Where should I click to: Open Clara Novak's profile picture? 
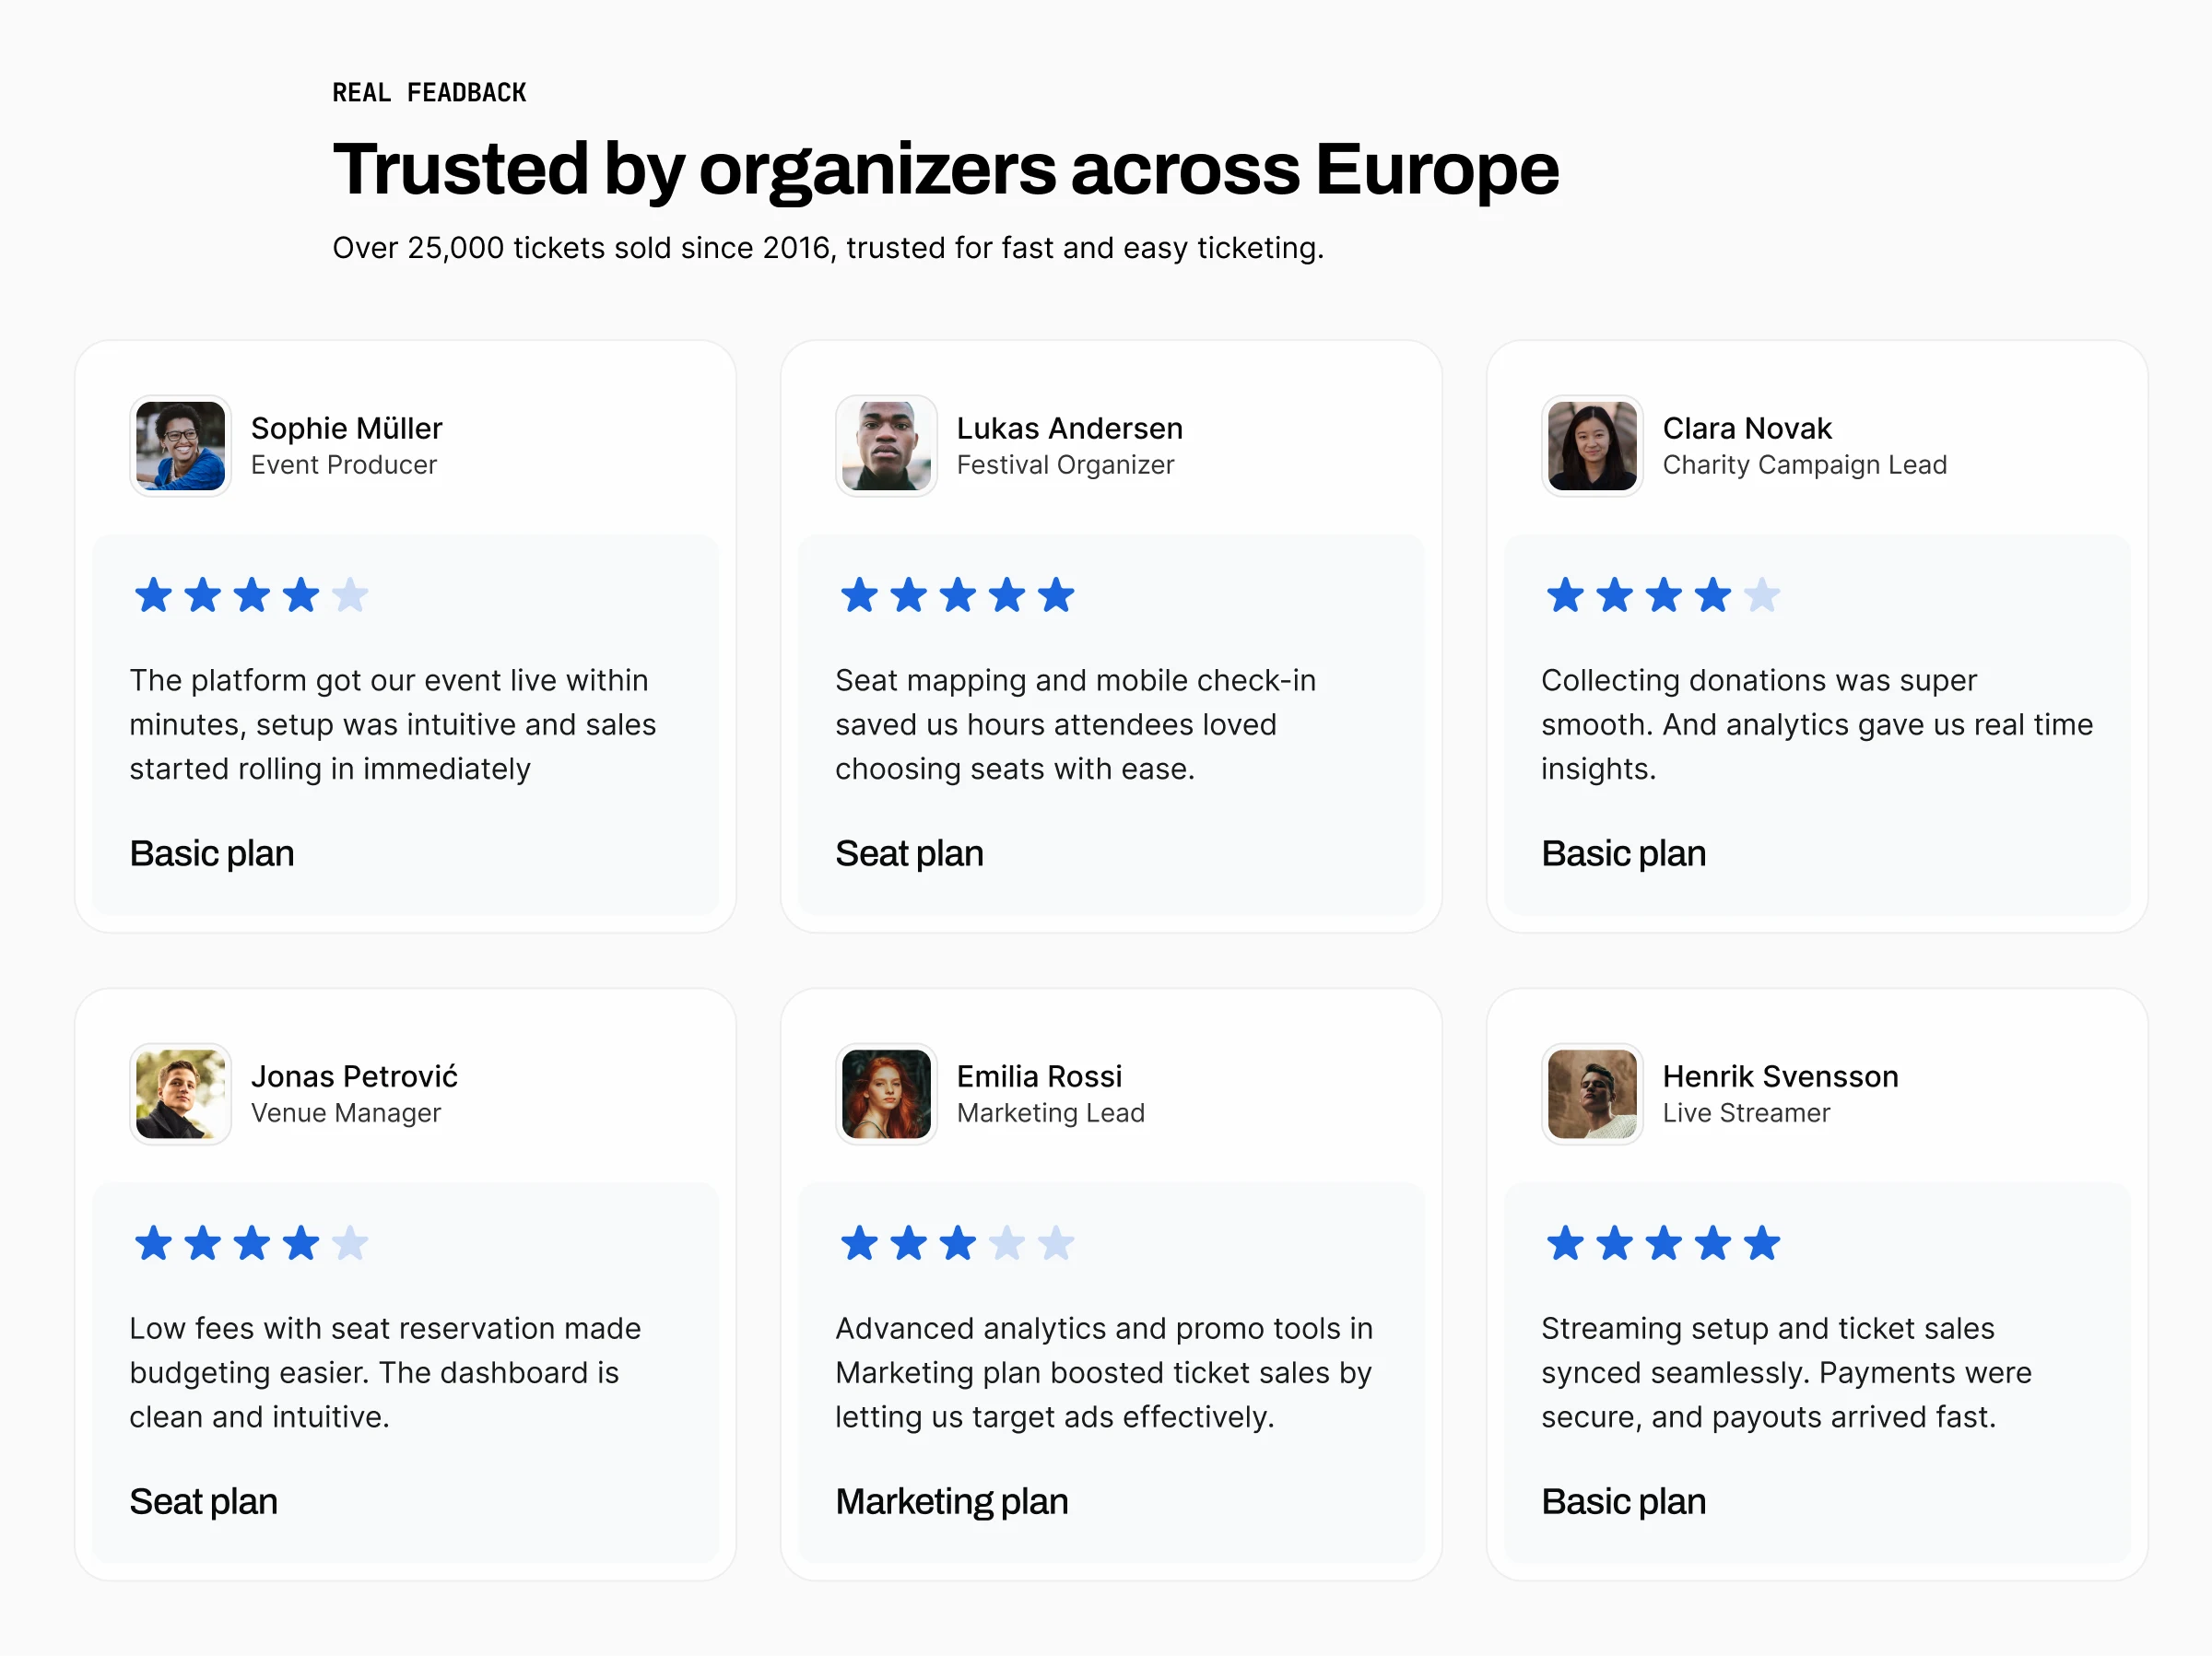1592,446
